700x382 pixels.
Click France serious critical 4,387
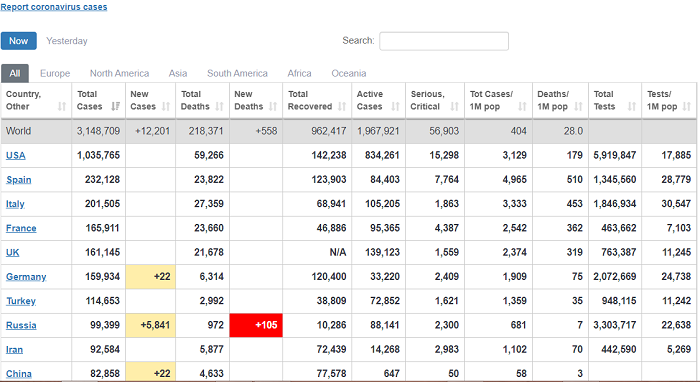pyautogui.click(x=446, y=228)
